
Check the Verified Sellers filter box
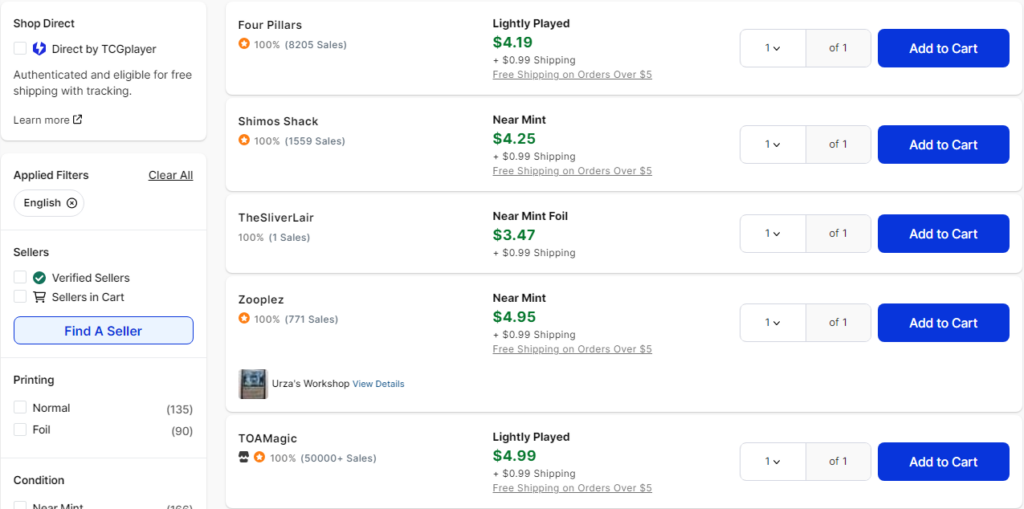(x=20, y=278)
